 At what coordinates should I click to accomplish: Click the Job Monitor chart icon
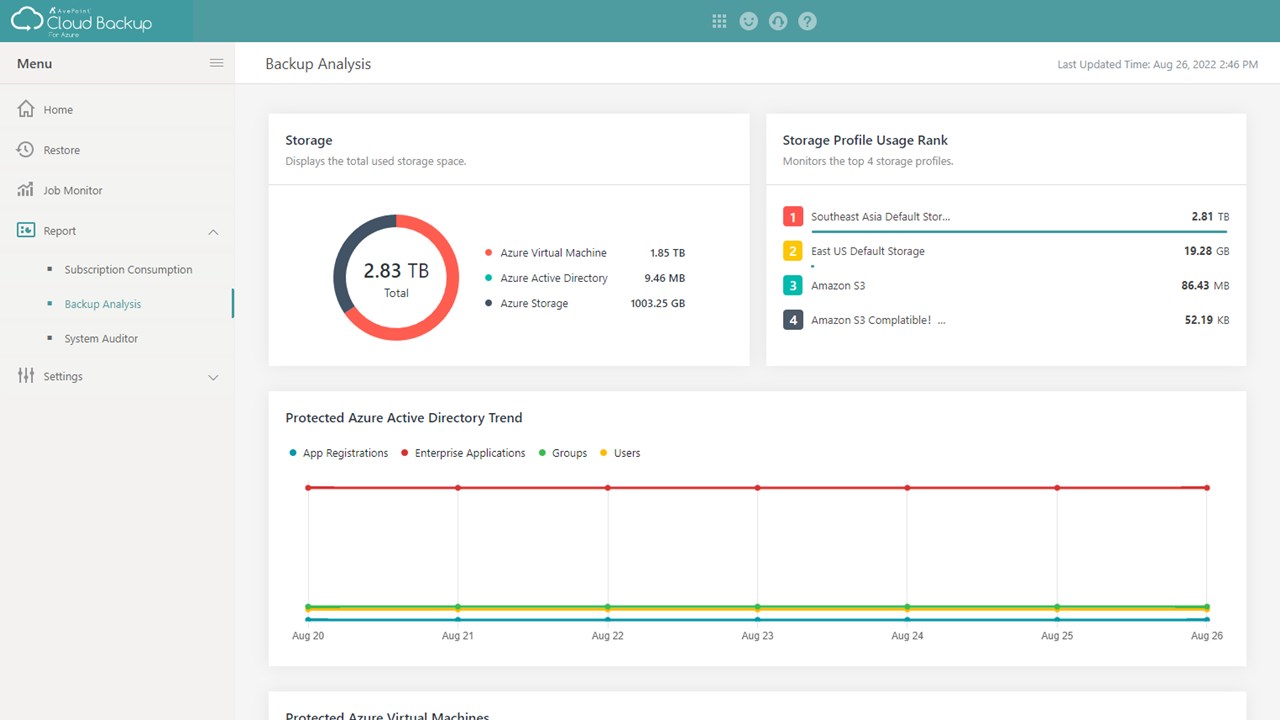pyautogui.click(x=26, y=190)
